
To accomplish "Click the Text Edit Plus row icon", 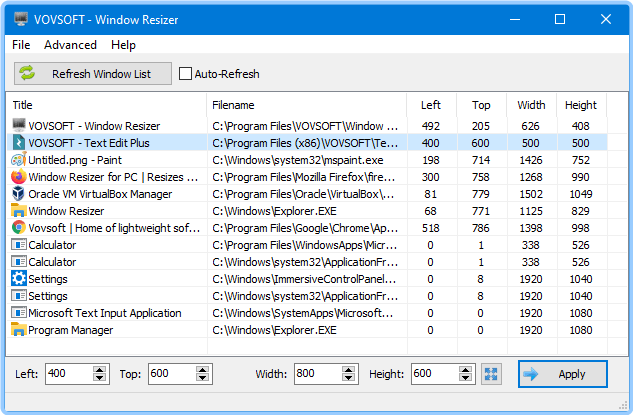I will [x=19, y=143].
